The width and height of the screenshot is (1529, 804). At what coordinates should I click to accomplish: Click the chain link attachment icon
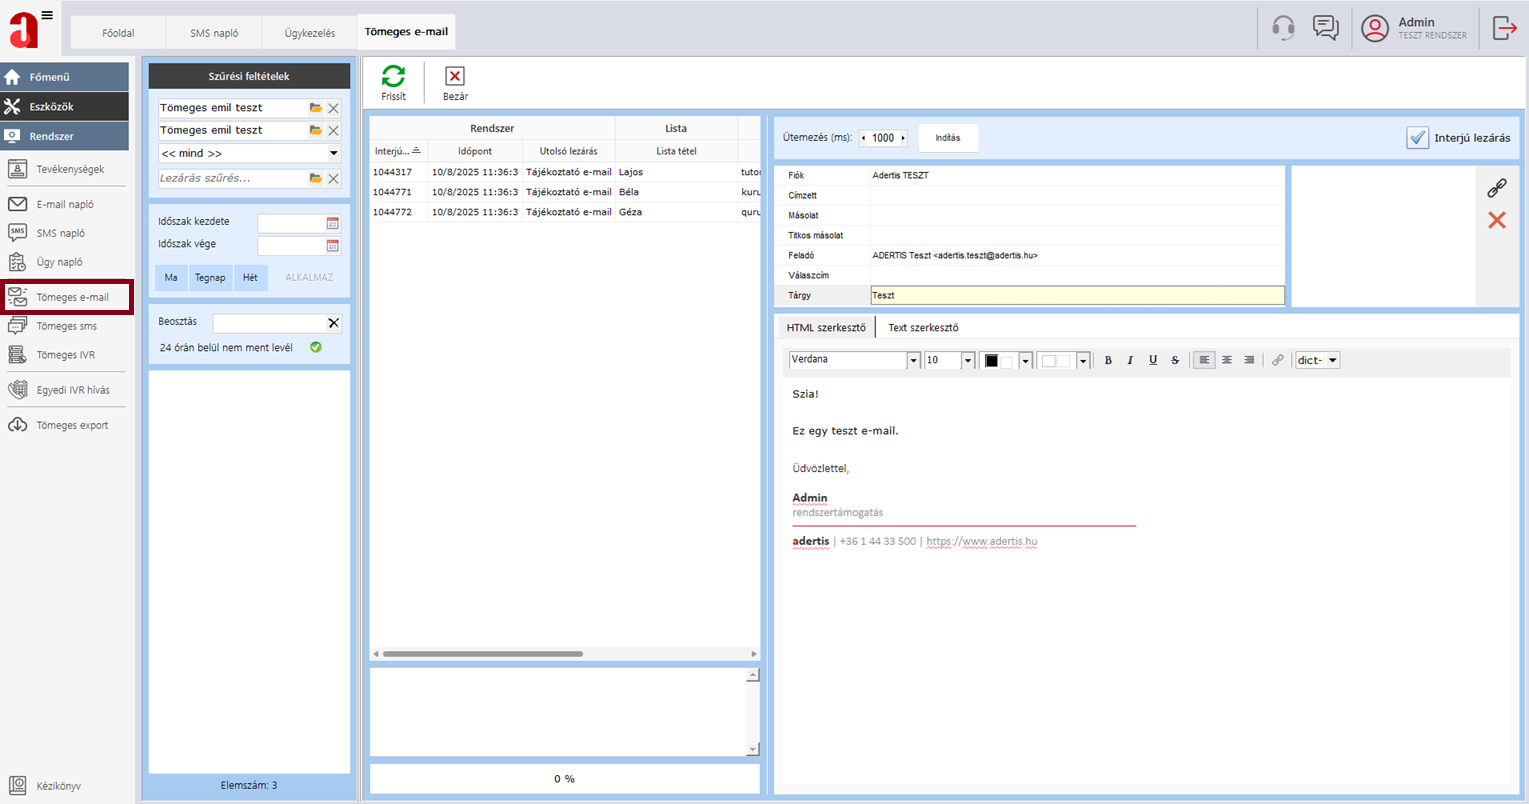point(1496,188)
